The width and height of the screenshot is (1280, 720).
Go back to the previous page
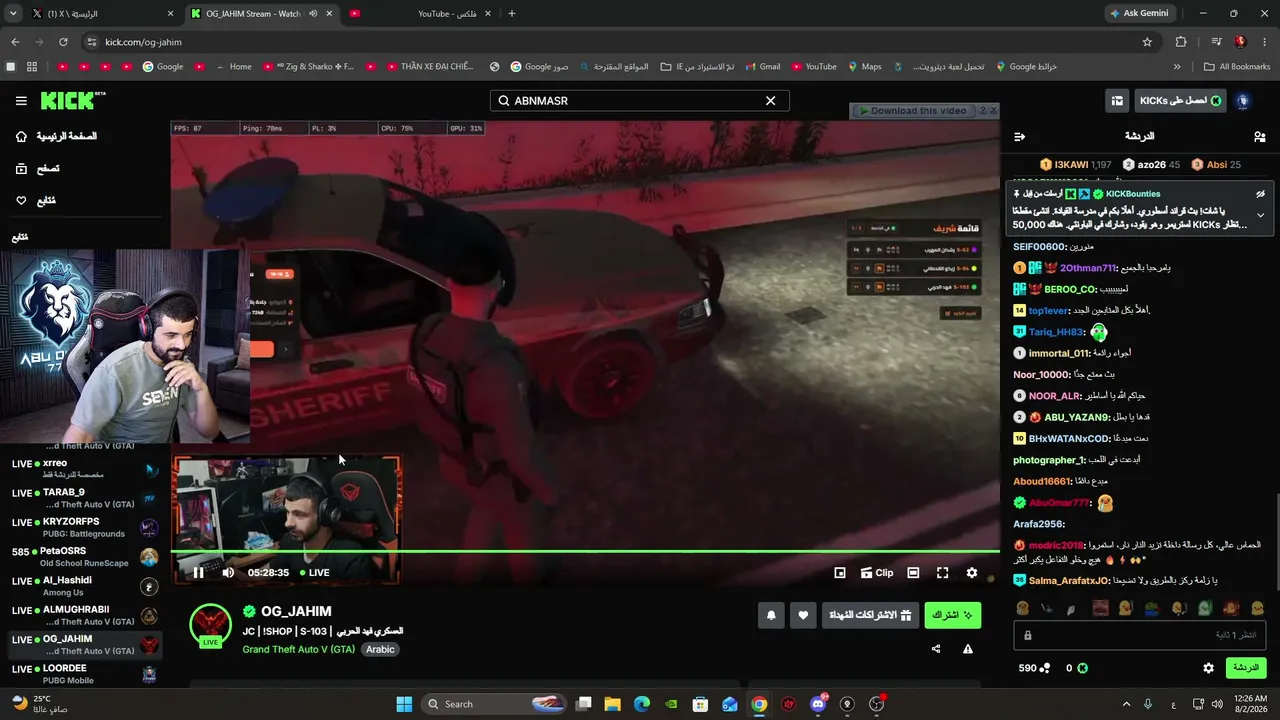pos(15,42)
